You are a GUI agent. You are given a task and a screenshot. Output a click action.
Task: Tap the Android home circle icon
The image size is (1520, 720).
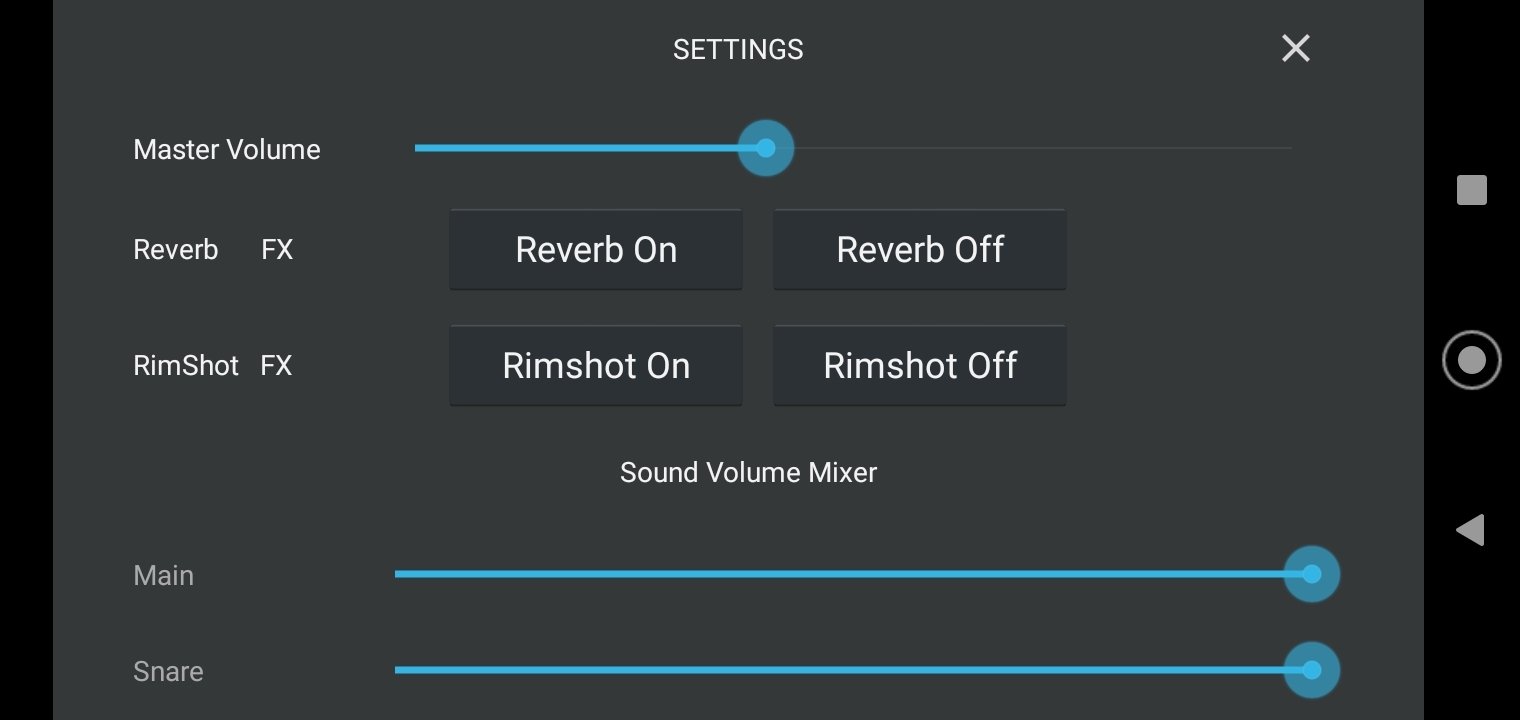[x=1471, y=360]
